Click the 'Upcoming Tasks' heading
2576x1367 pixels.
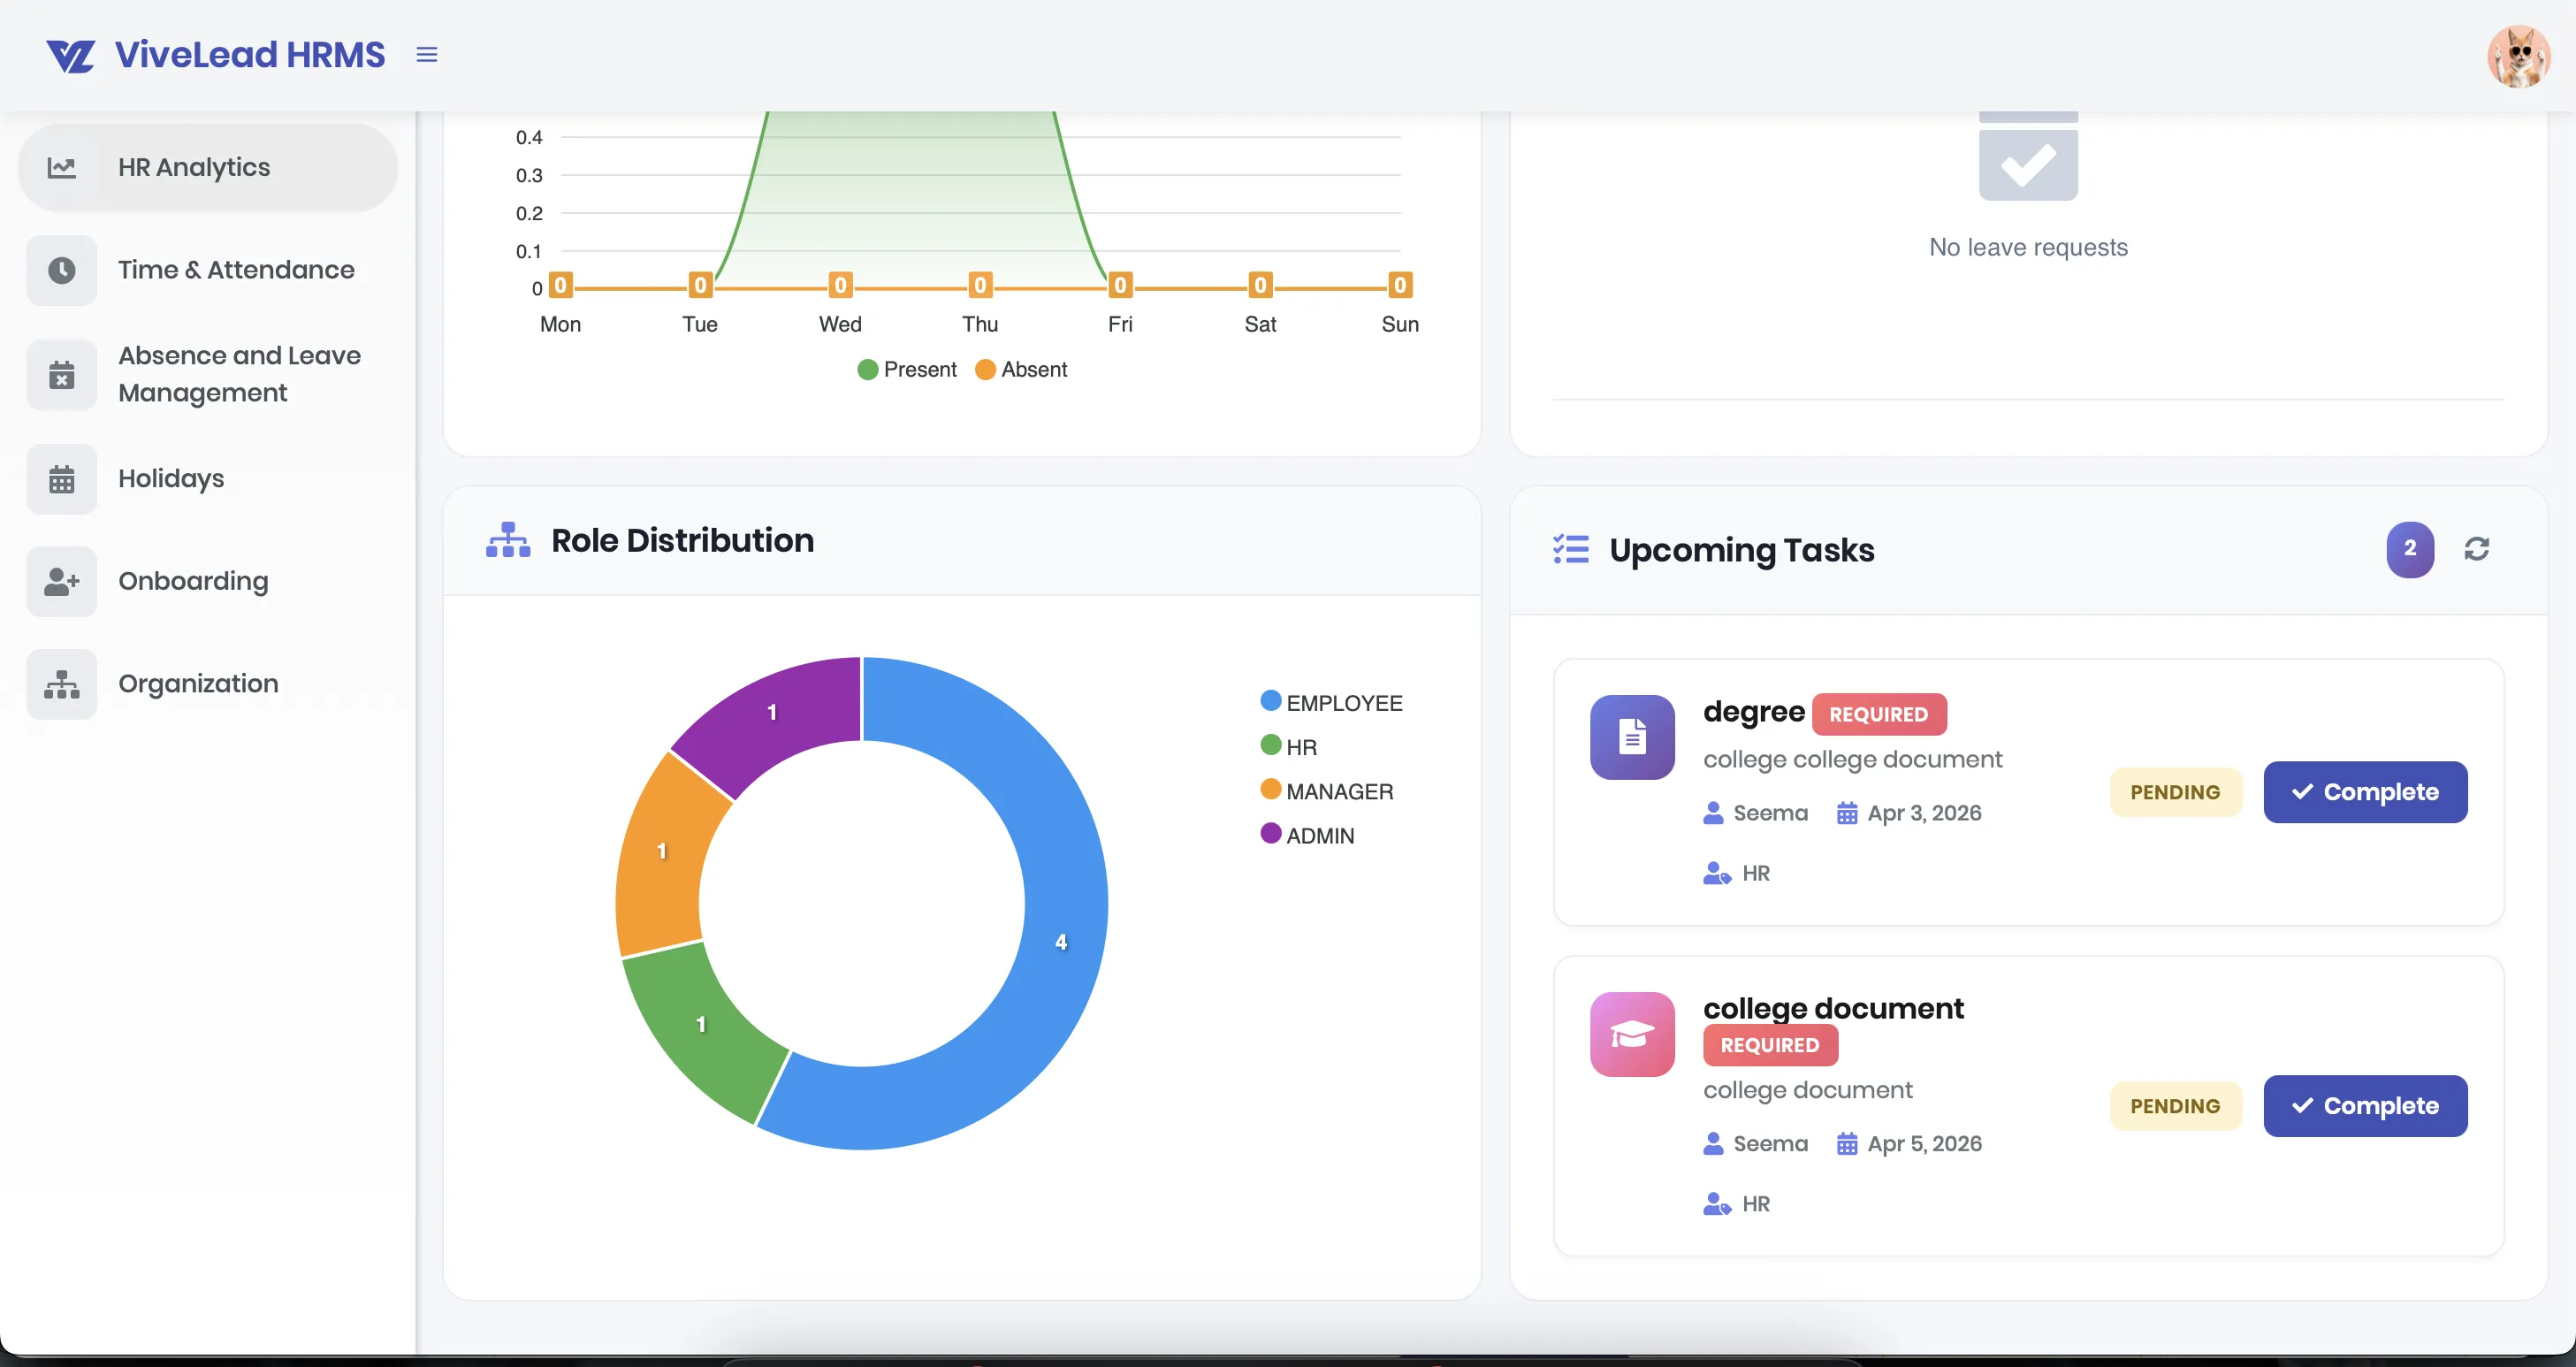click(x=1741, y=550)
